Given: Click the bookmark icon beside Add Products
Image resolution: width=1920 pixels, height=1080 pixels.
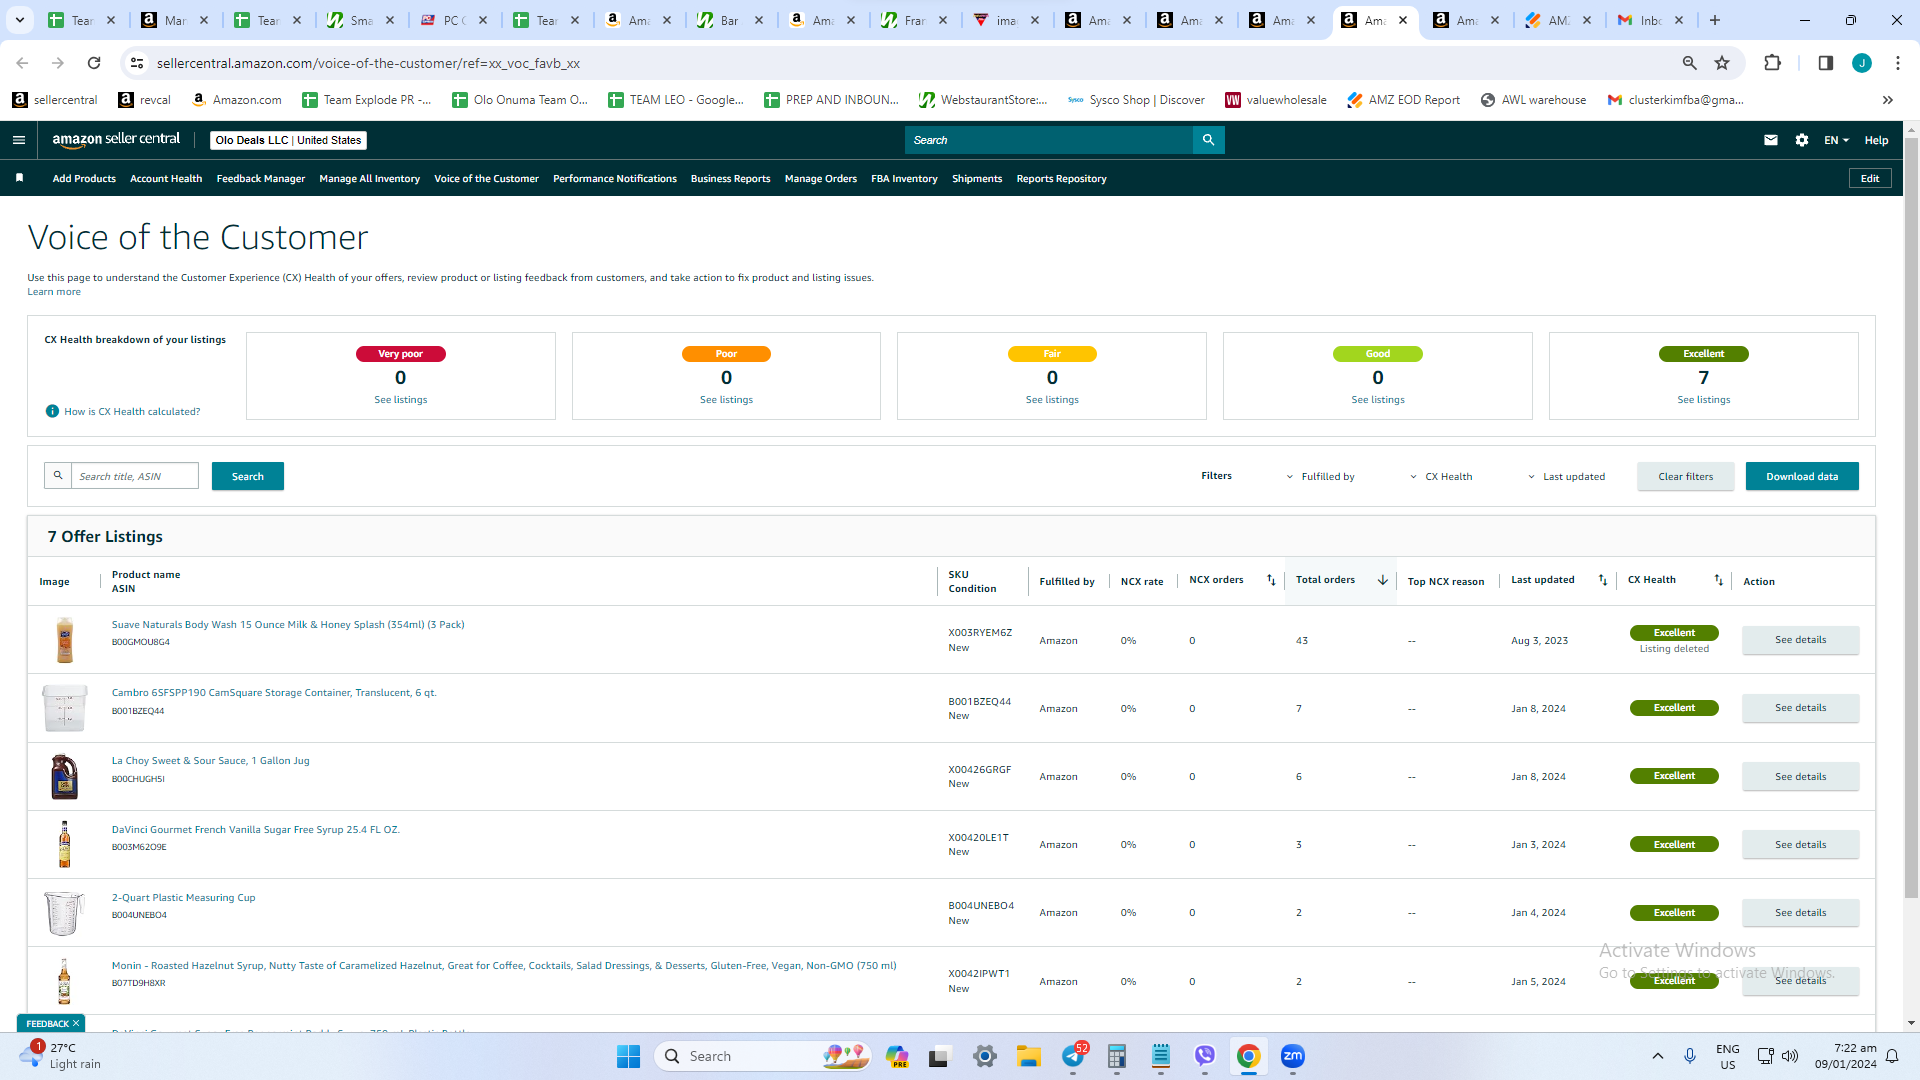Looking at the screenshot, I should tap(19, 178).
